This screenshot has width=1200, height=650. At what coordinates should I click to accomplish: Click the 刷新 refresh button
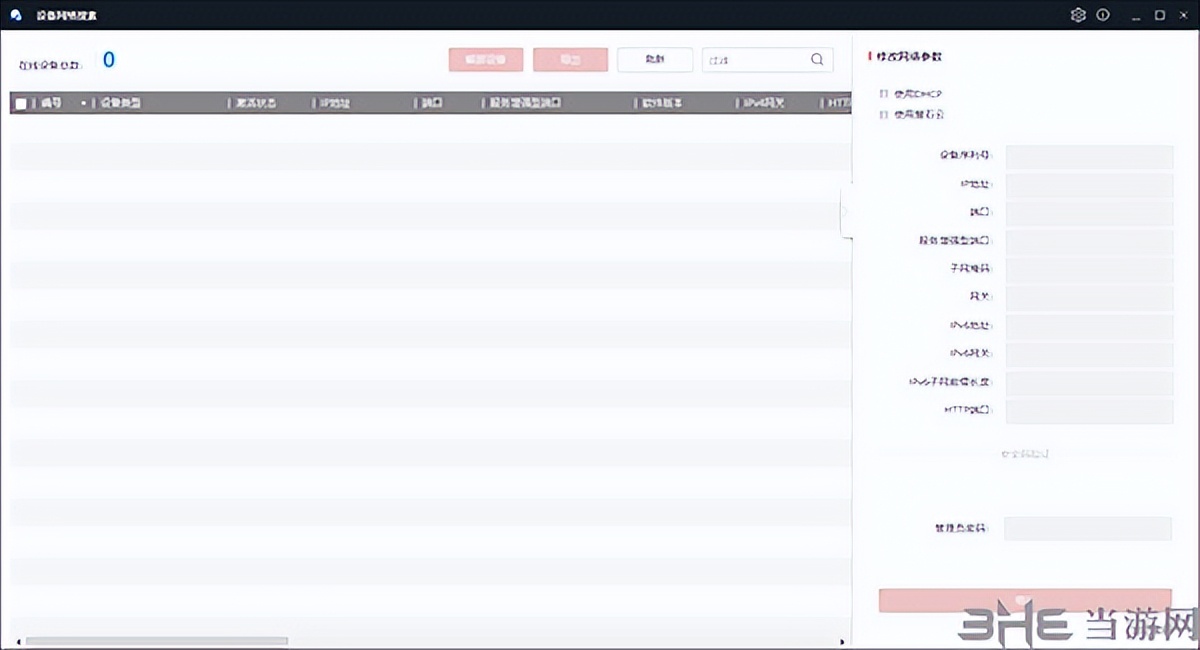coord(655,60)
